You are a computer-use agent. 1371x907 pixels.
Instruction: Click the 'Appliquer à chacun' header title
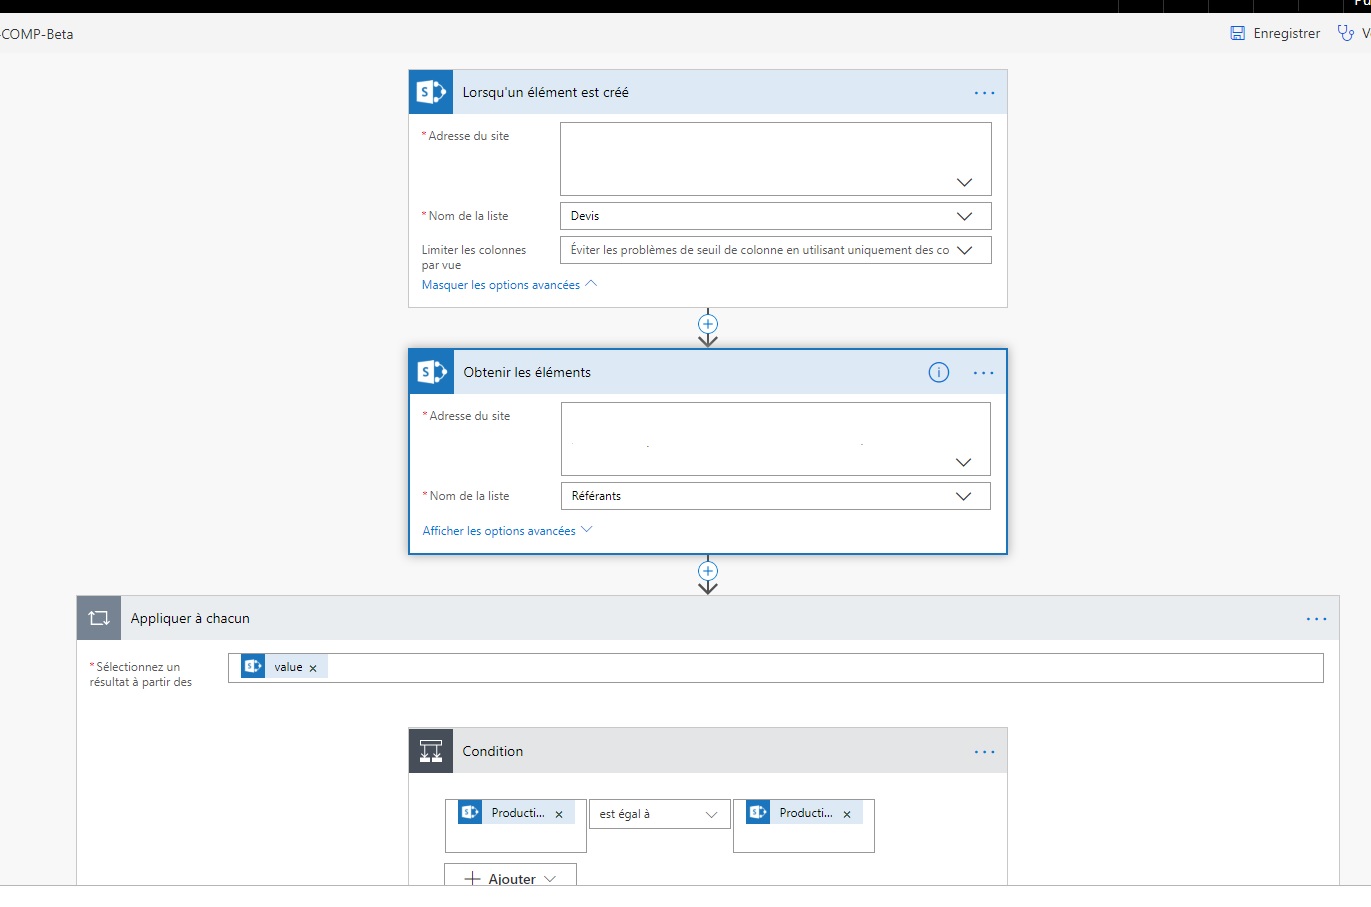click(x=190, y=618)
